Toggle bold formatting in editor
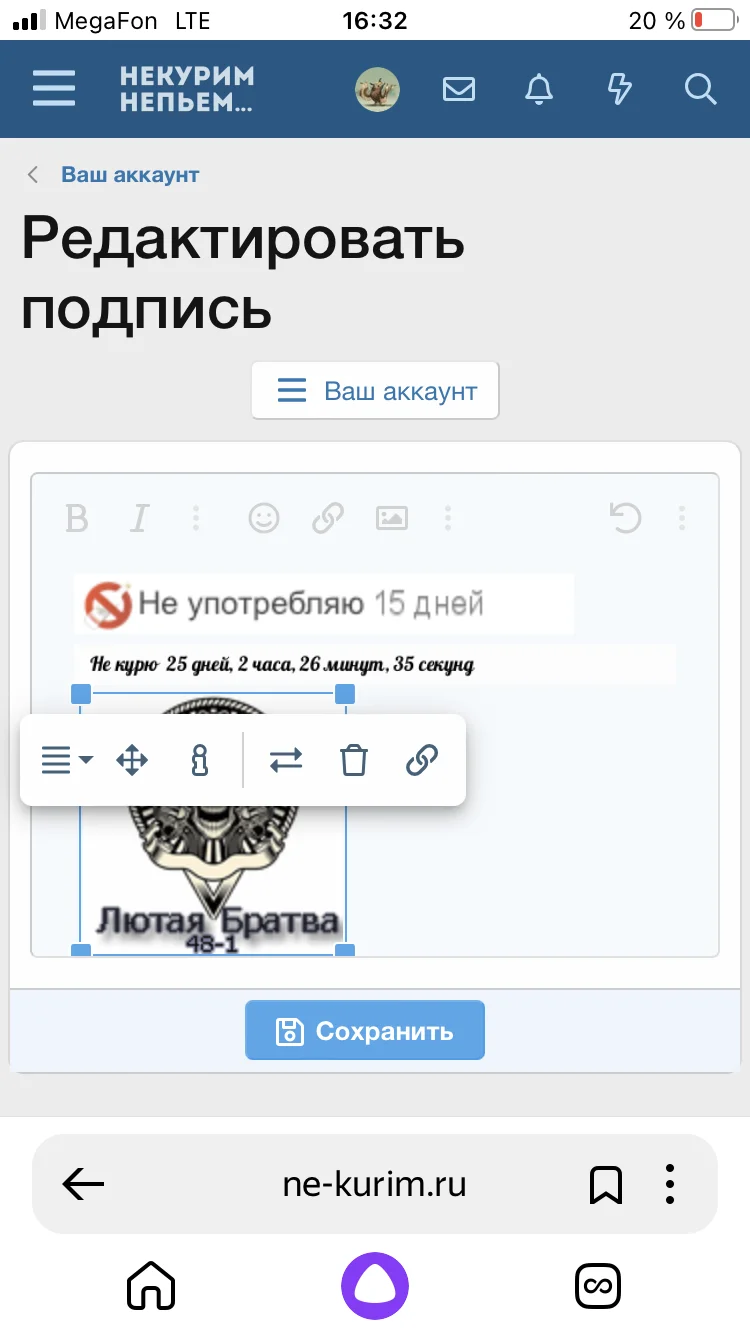 pos(77,518)
